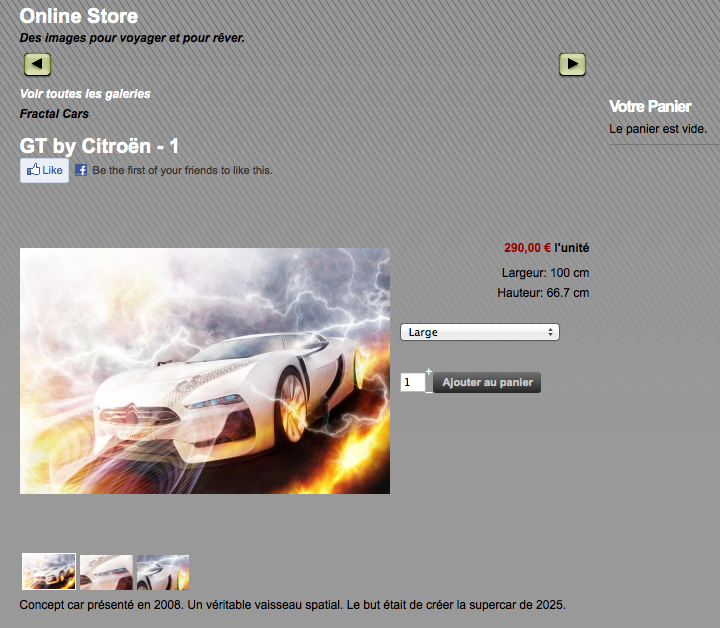Open Voir toutes les galeries link

(85, 94)
